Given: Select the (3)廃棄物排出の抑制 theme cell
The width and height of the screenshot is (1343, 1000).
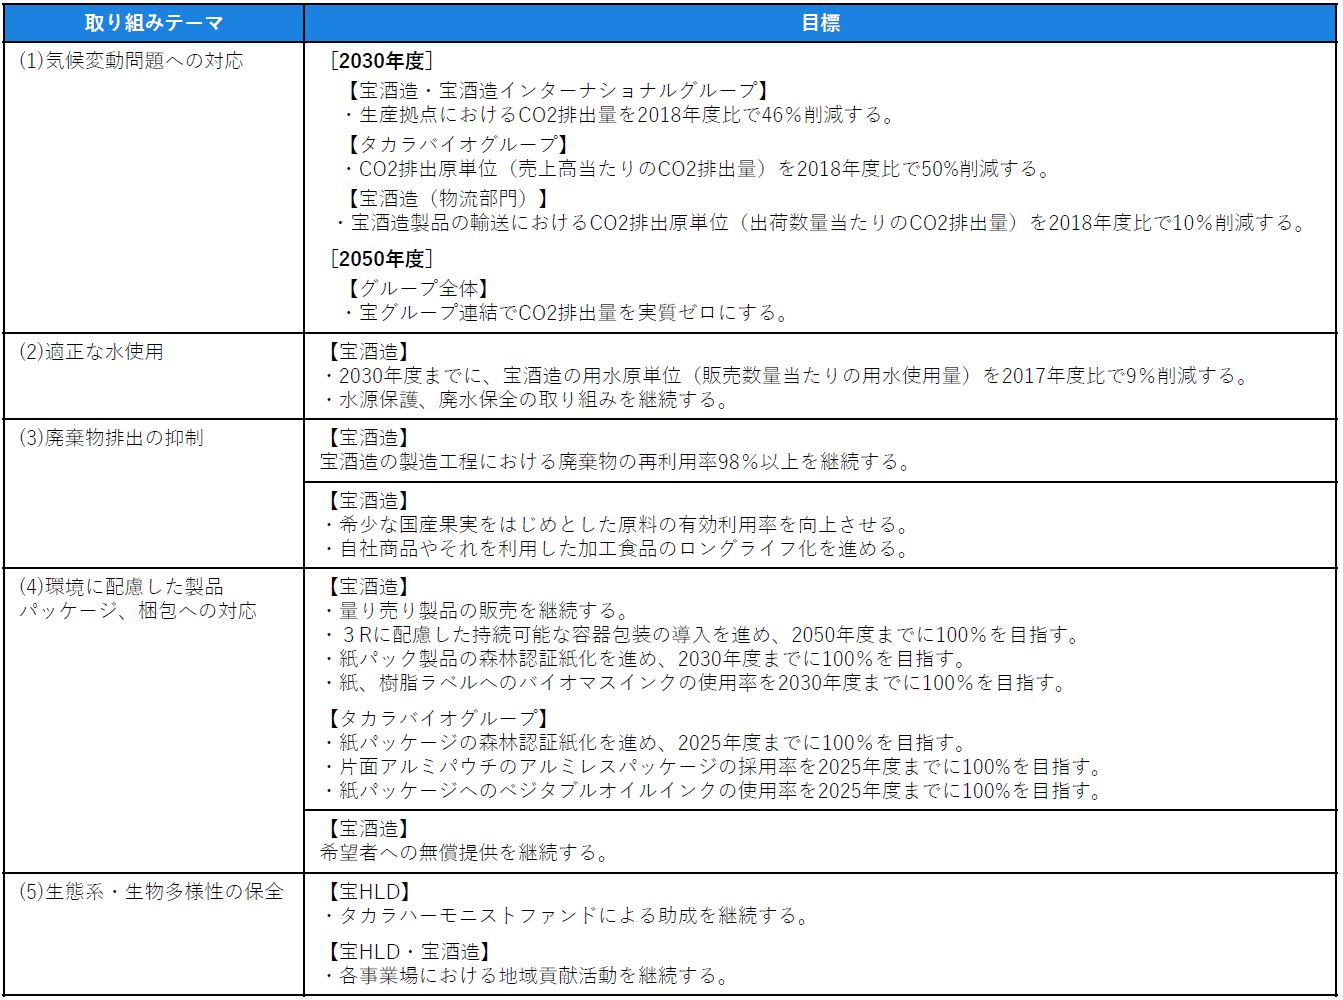Looking at the screenshot, I should [153, 493].
